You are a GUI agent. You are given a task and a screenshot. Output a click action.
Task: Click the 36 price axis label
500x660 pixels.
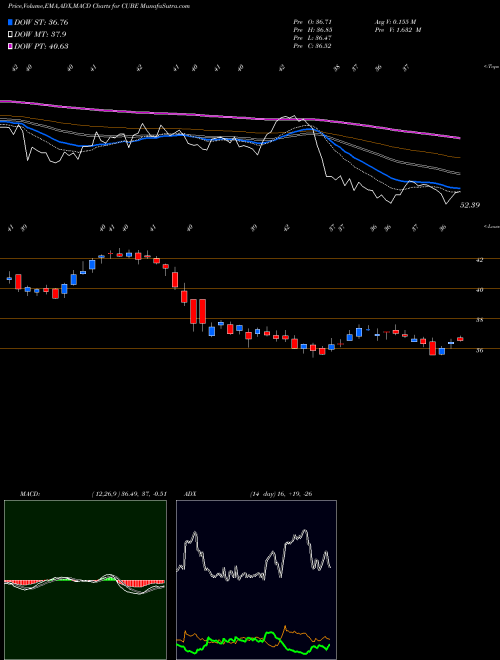point(479,350)
